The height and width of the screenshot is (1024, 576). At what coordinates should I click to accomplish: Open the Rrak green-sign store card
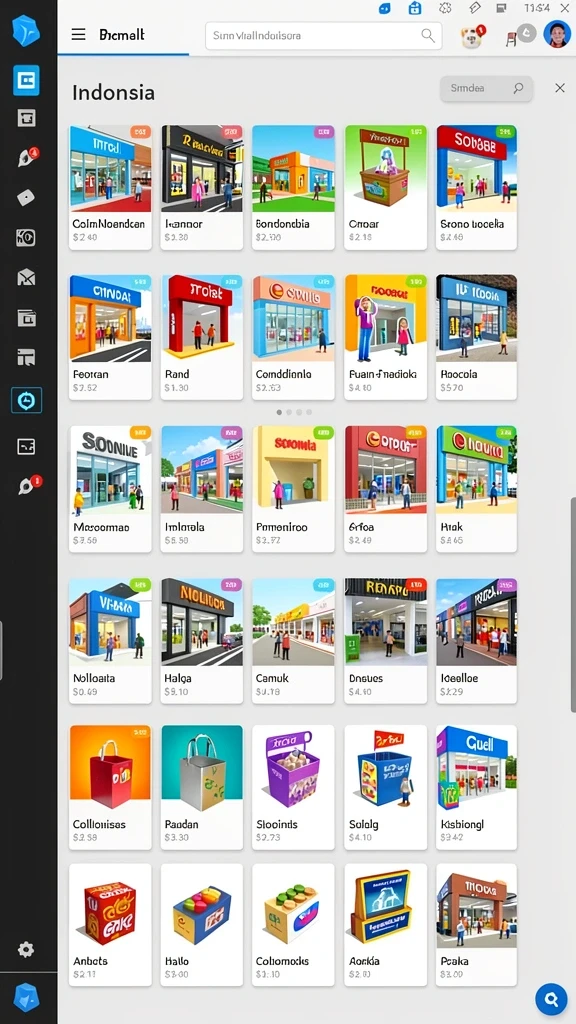point(477,489)
